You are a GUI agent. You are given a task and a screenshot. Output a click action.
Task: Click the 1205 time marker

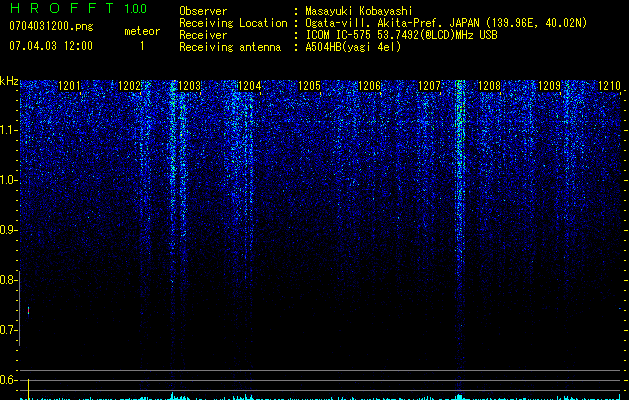[309, 86]
